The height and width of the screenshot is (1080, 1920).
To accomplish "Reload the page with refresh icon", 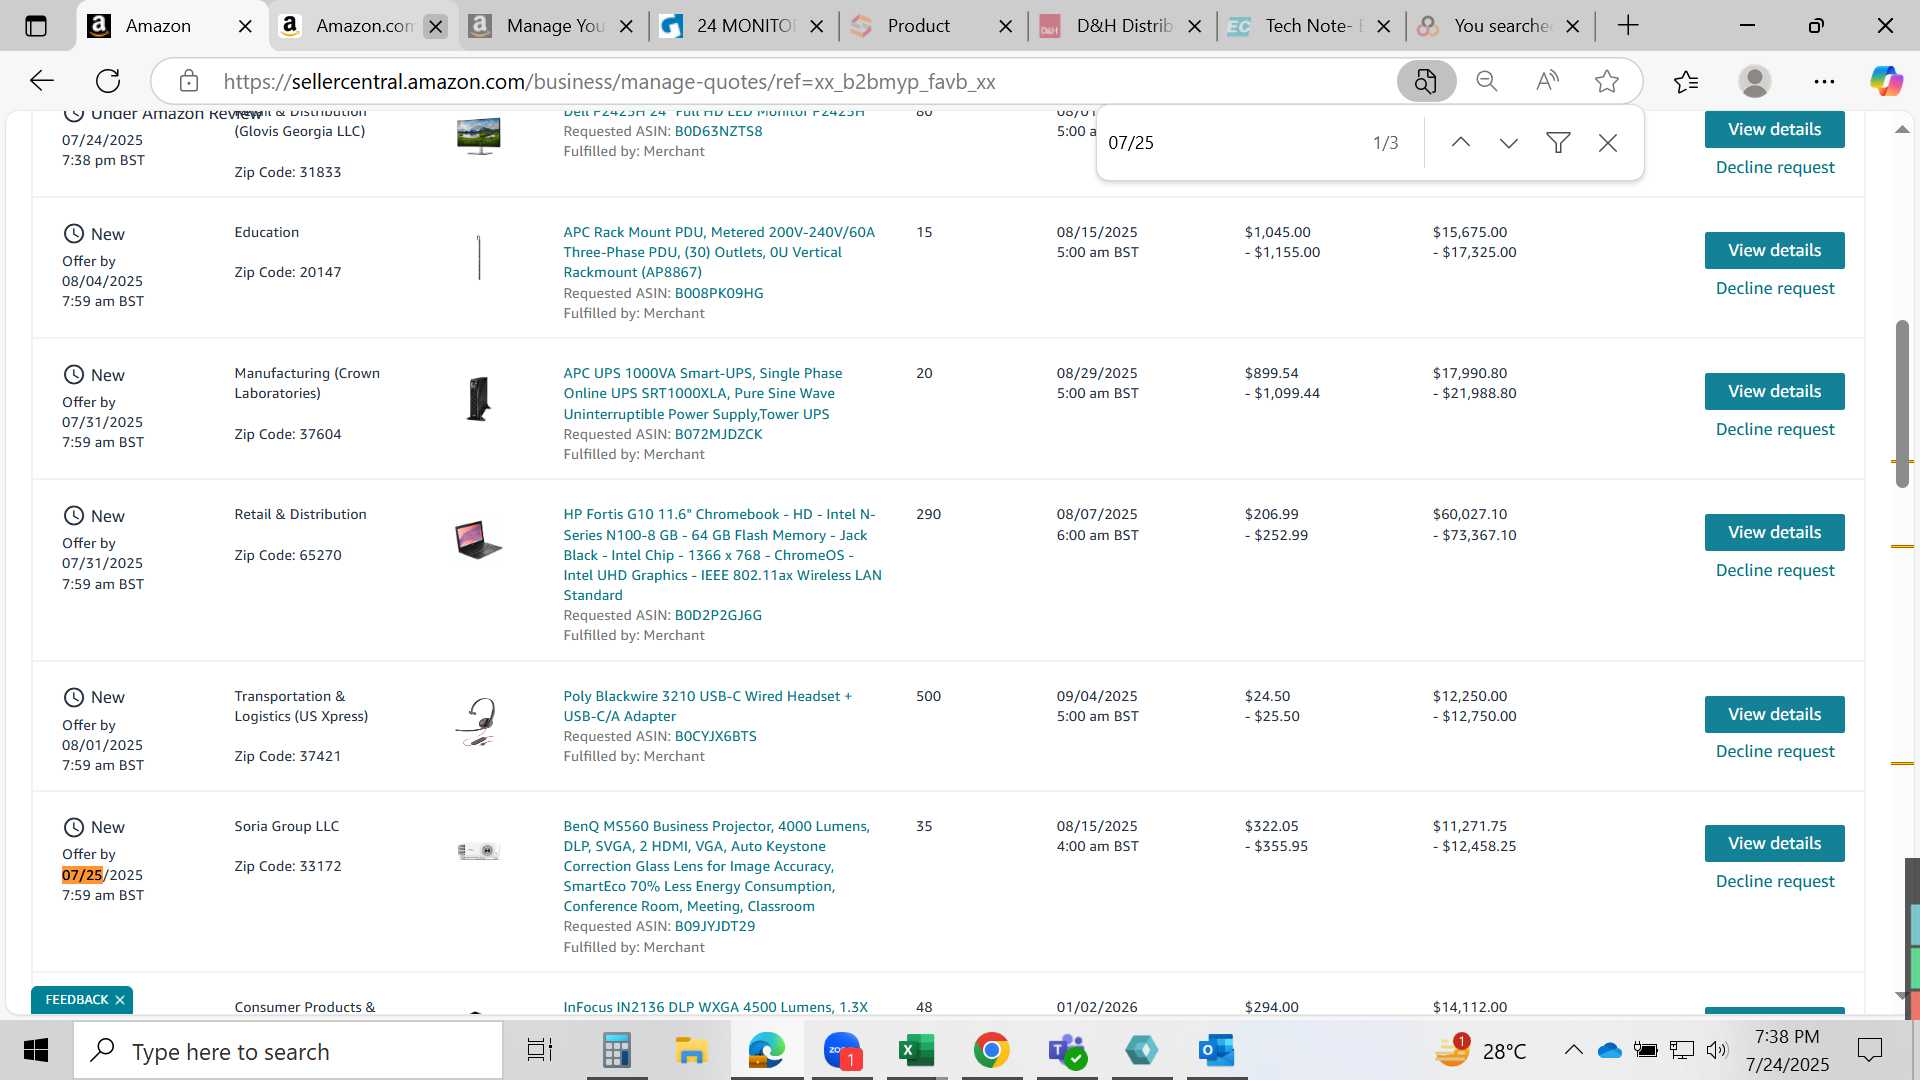I will [108, 81].
